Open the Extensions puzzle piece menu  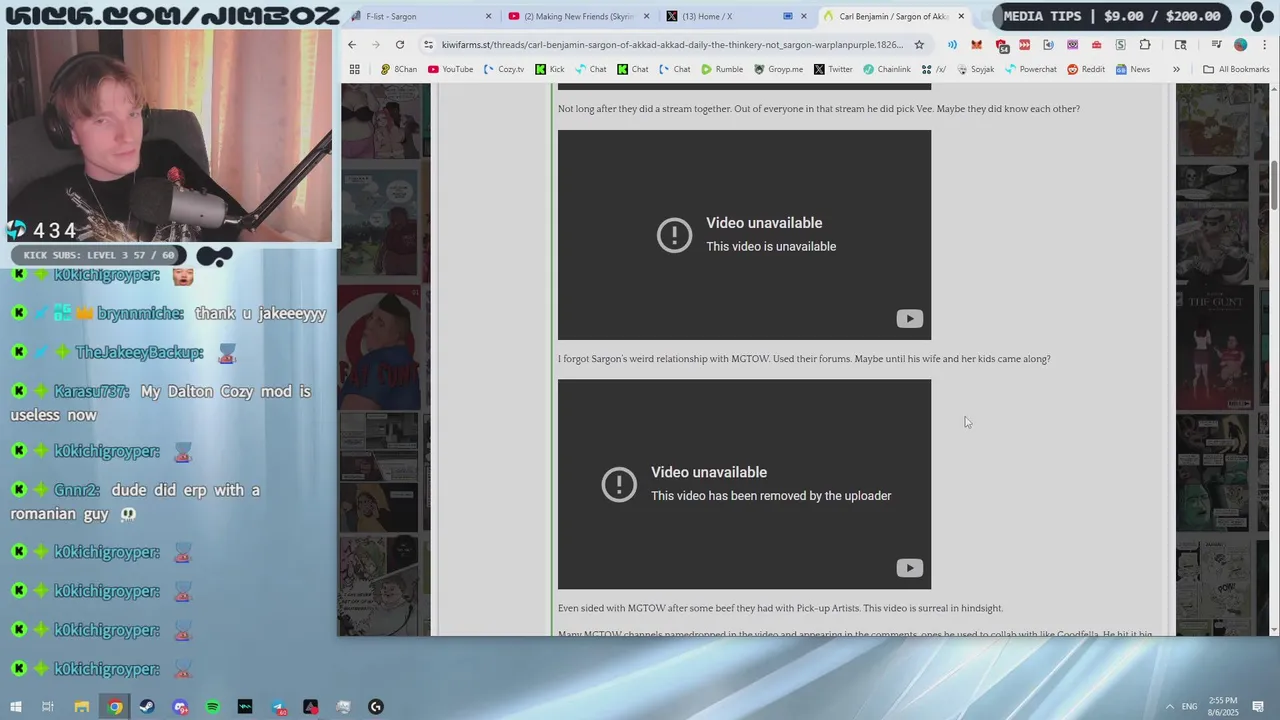(1145, 44)
